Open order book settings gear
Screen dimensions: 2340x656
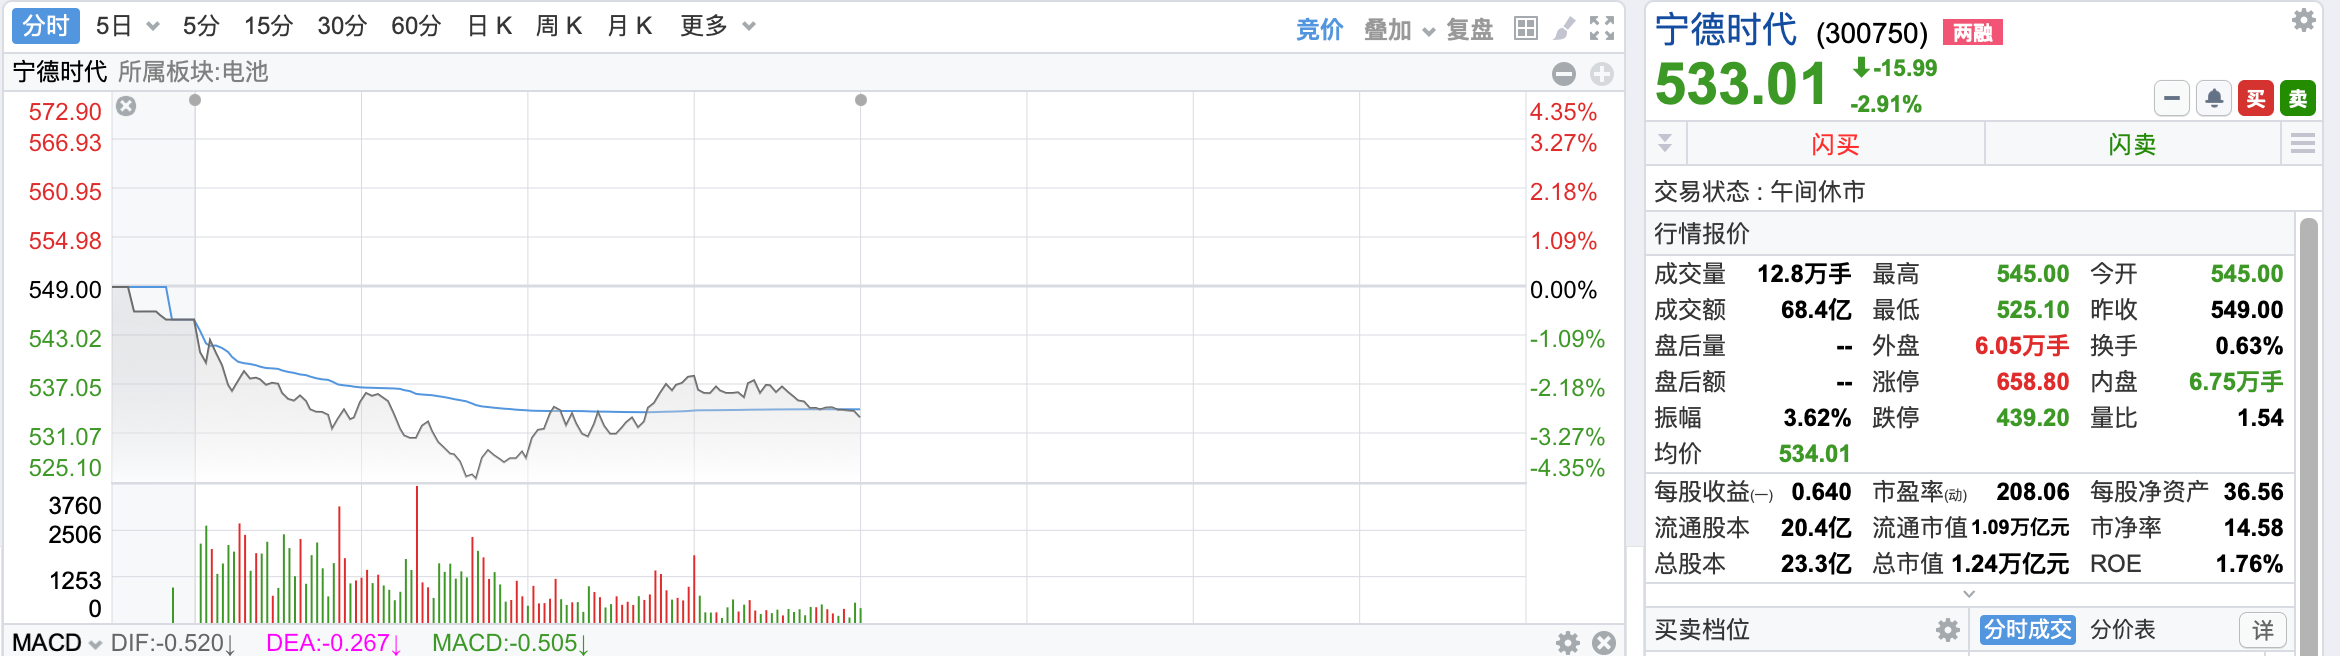coord(1947,630)
